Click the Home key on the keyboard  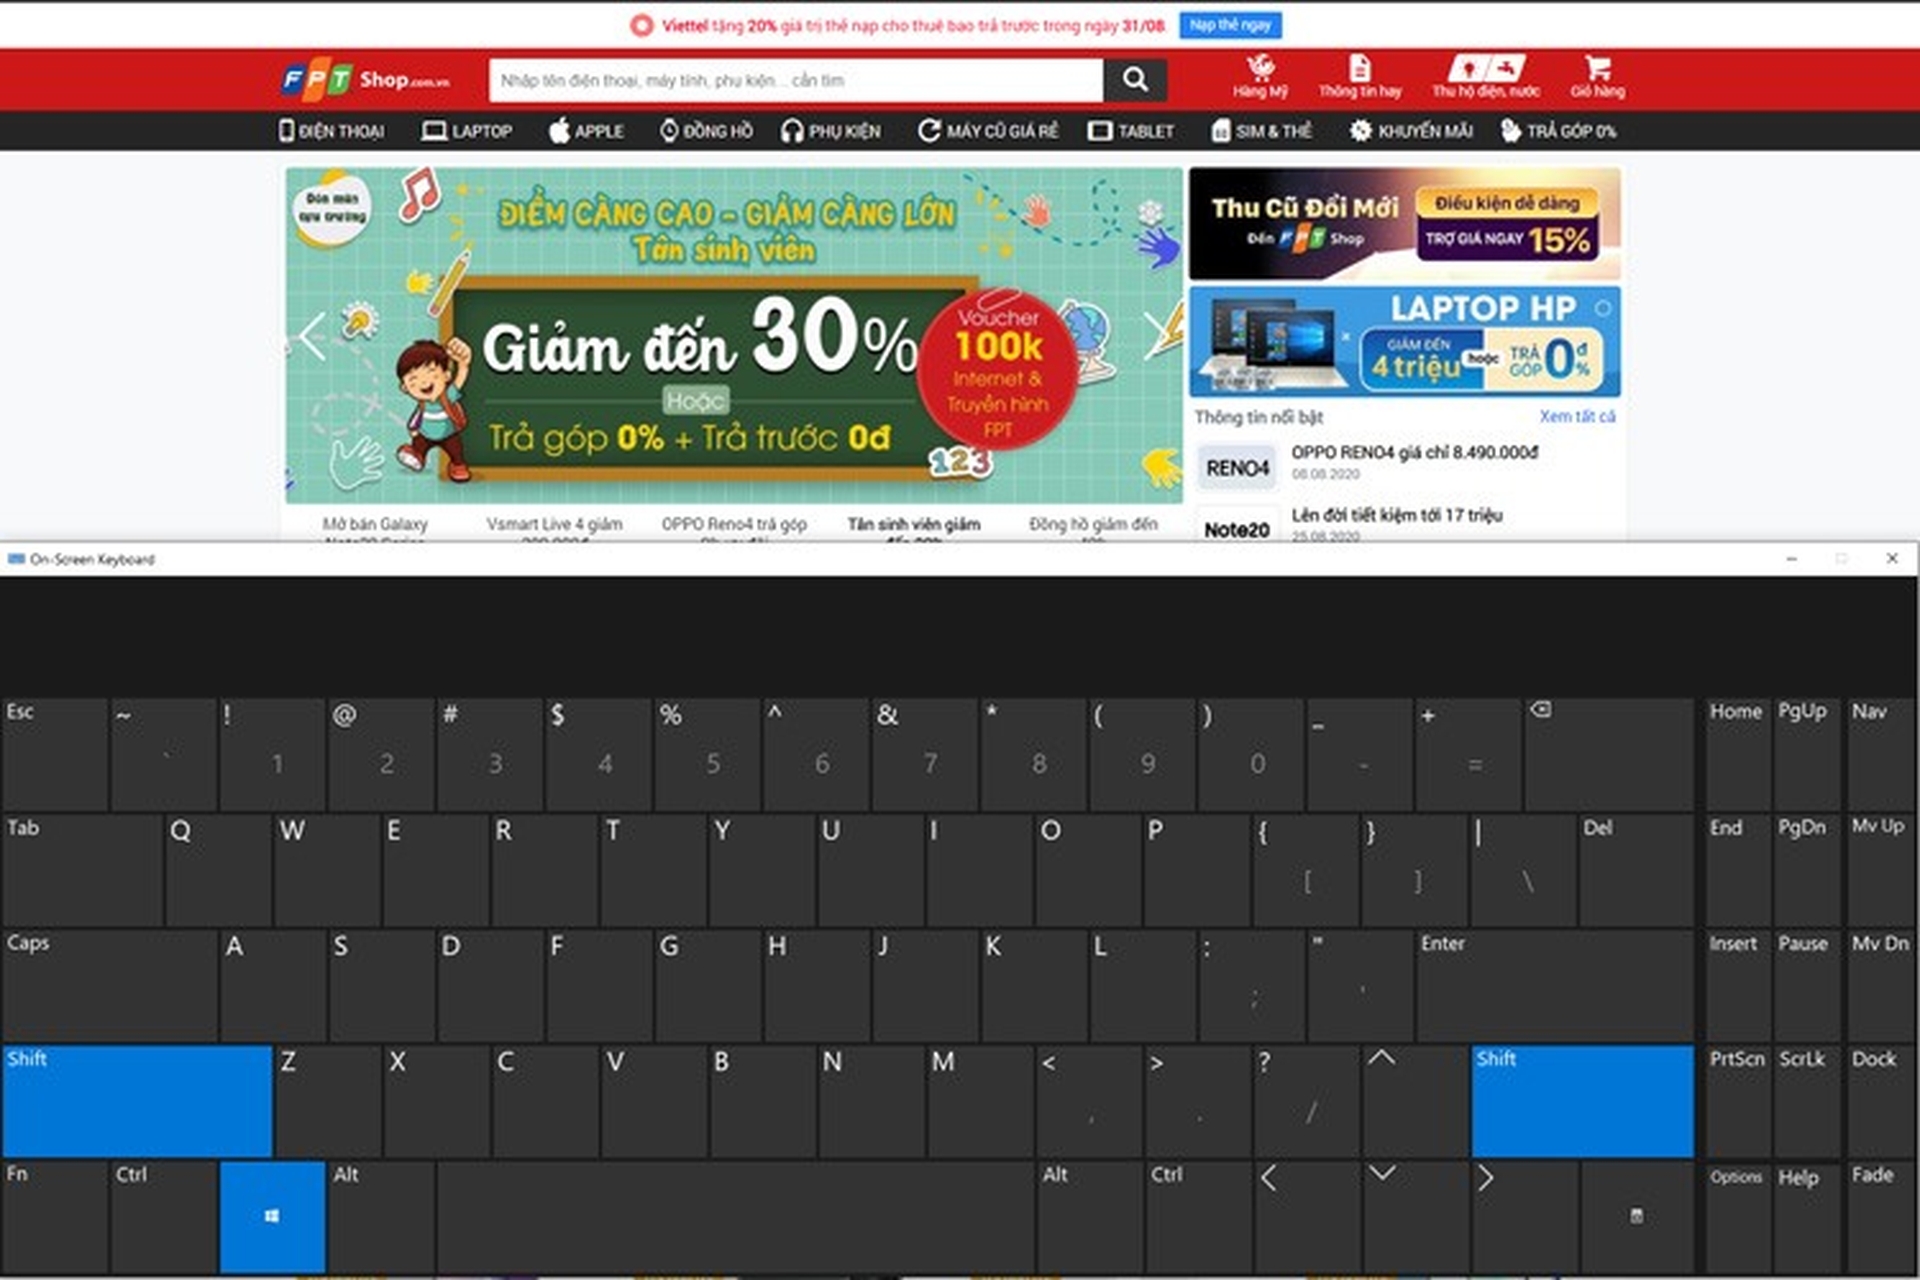click(x=1737, y=754)
